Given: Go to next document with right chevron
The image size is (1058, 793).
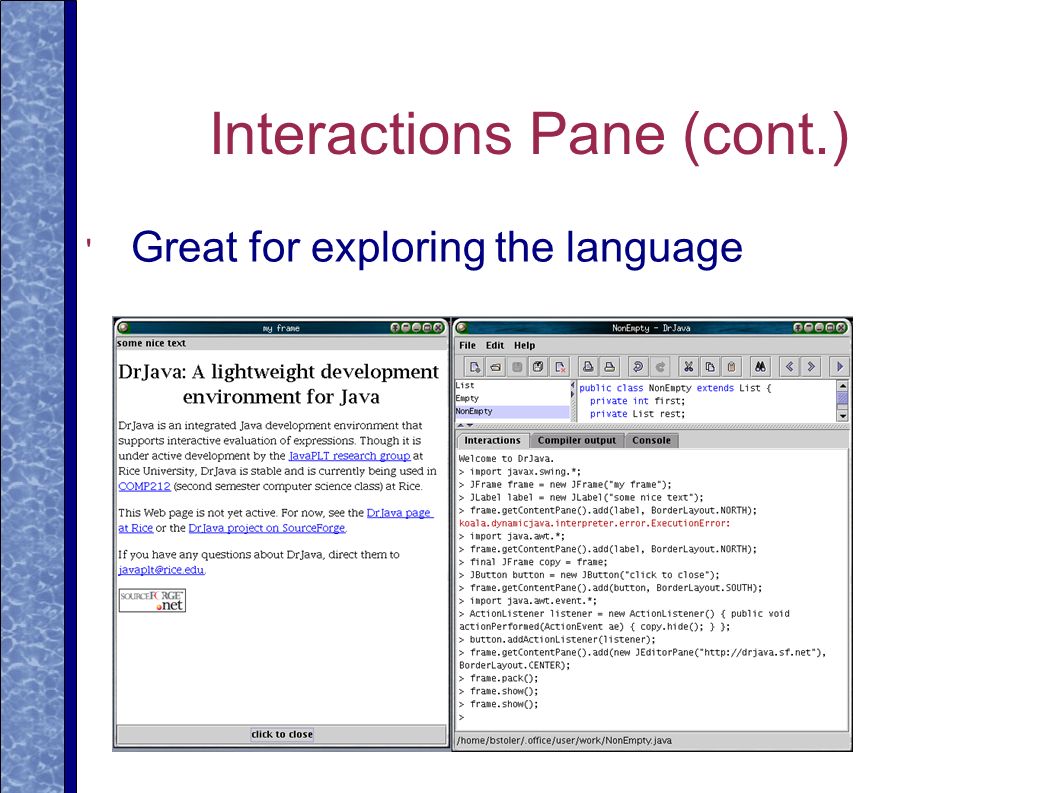Looking at the screenshot, I should tap(811, 366).
